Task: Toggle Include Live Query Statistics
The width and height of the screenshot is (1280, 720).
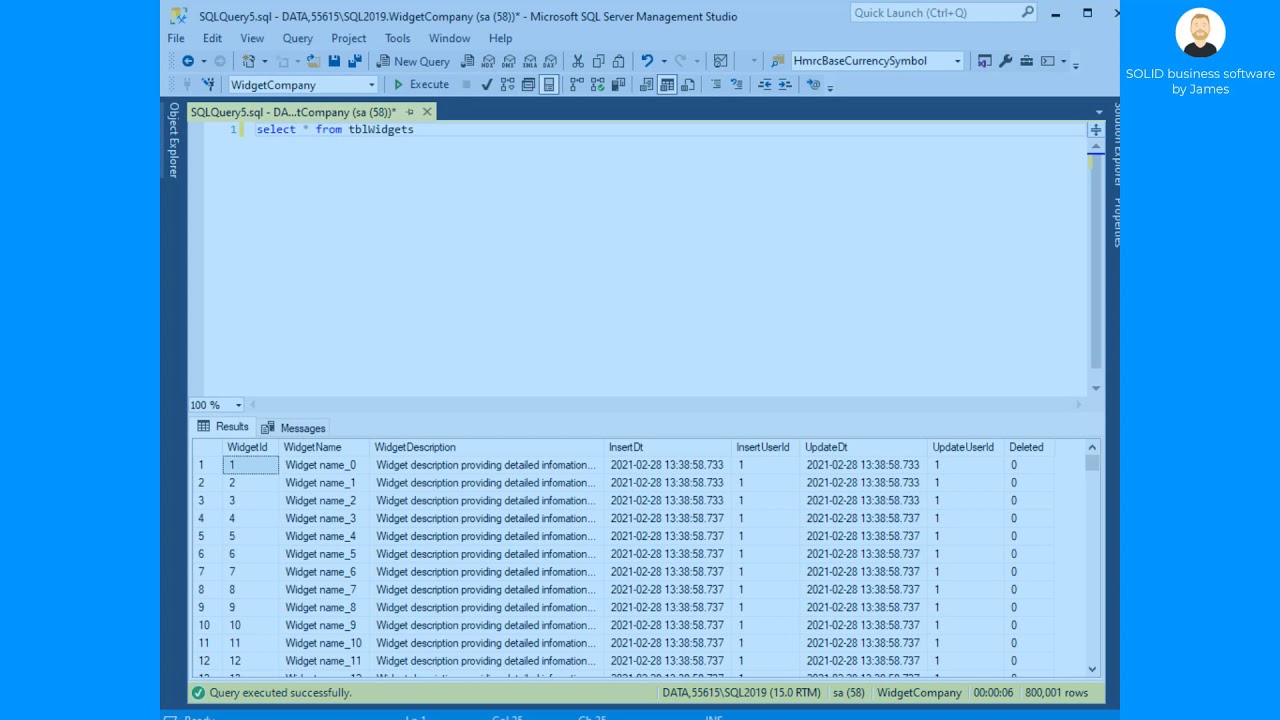Action: (597, 85)
